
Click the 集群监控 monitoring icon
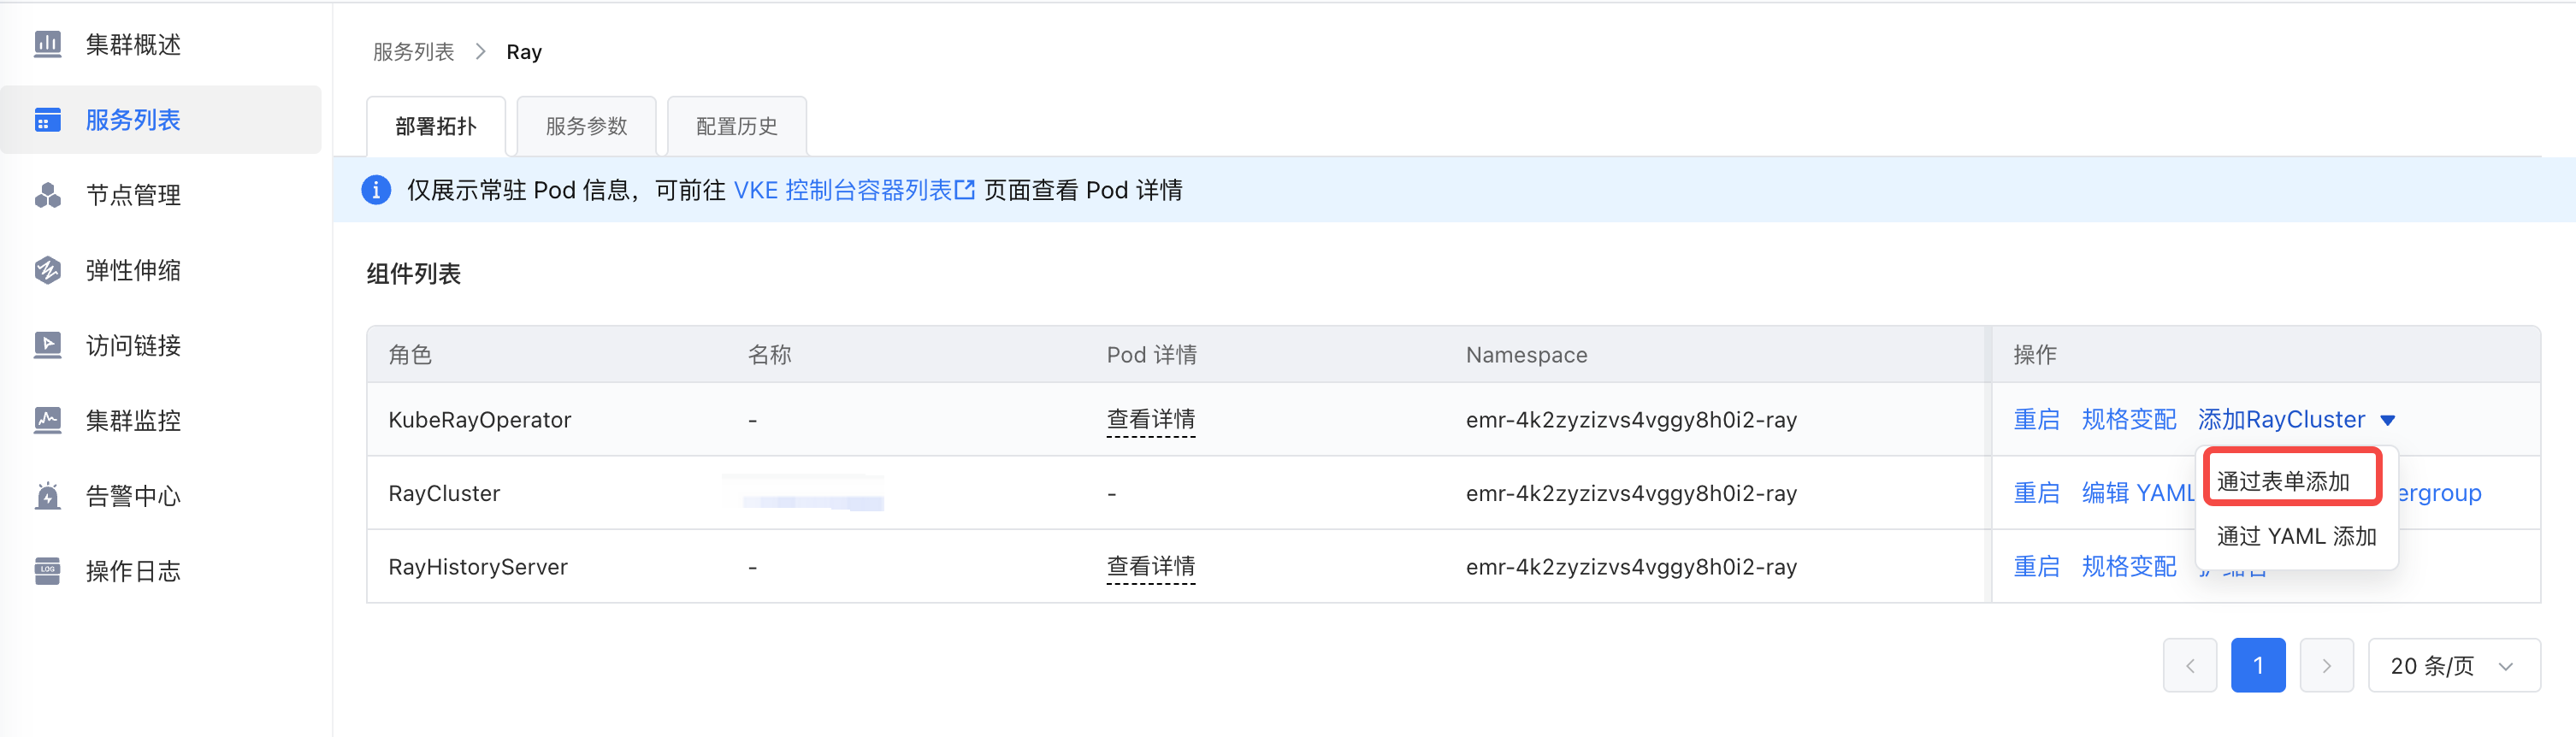[47, 420]
